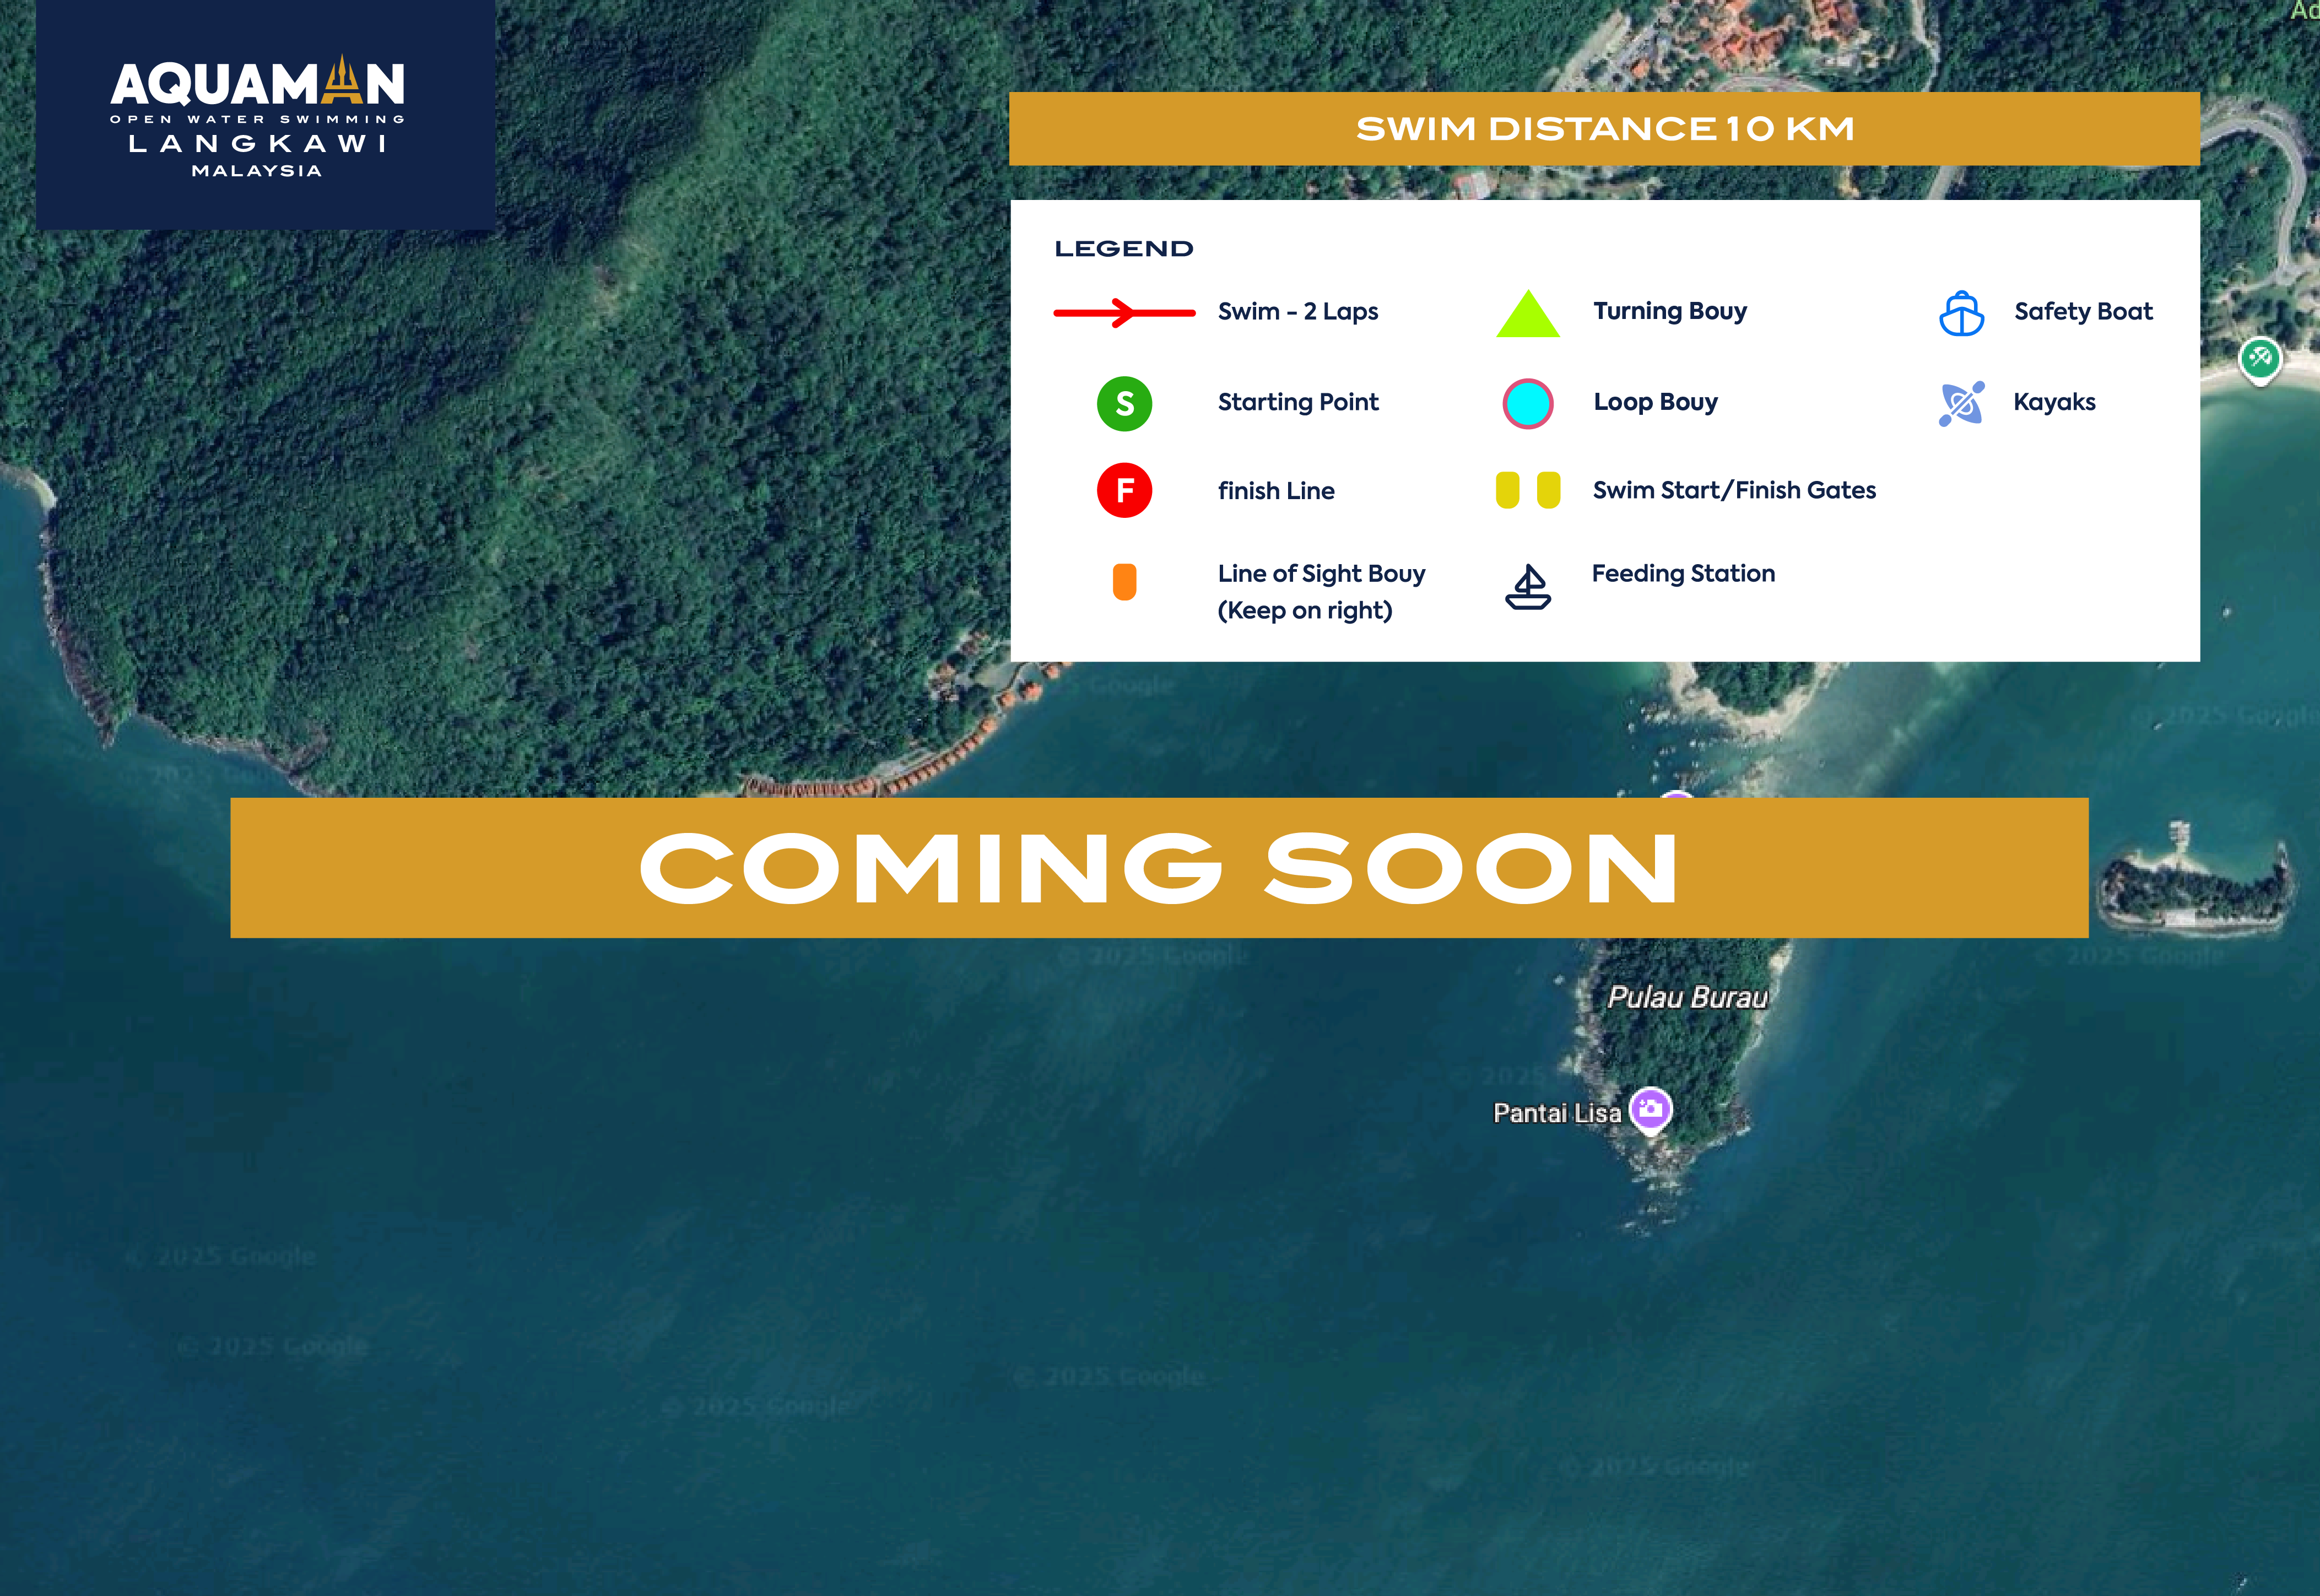Click the Swim Distance 10 KM banner
2320x1596 pixels.
pyautogui.click(x=1603, y=129)
